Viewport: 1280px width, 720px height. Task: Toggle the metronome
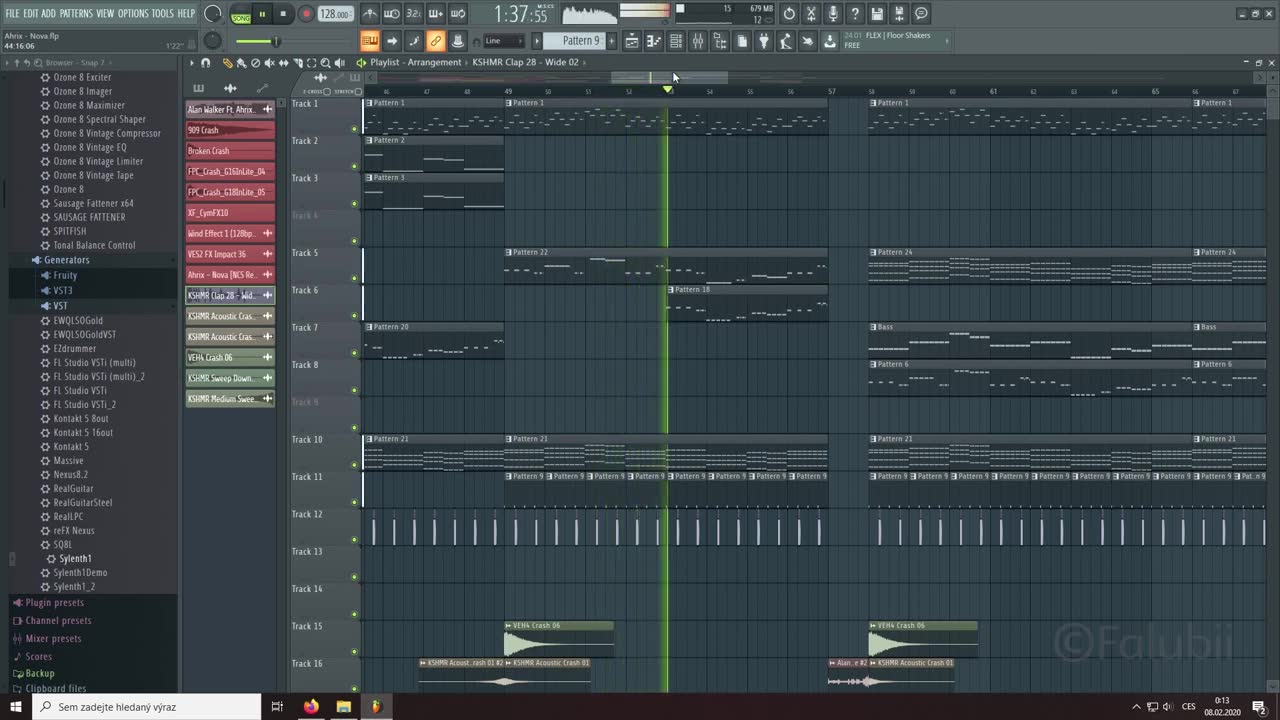click(369, 14)
